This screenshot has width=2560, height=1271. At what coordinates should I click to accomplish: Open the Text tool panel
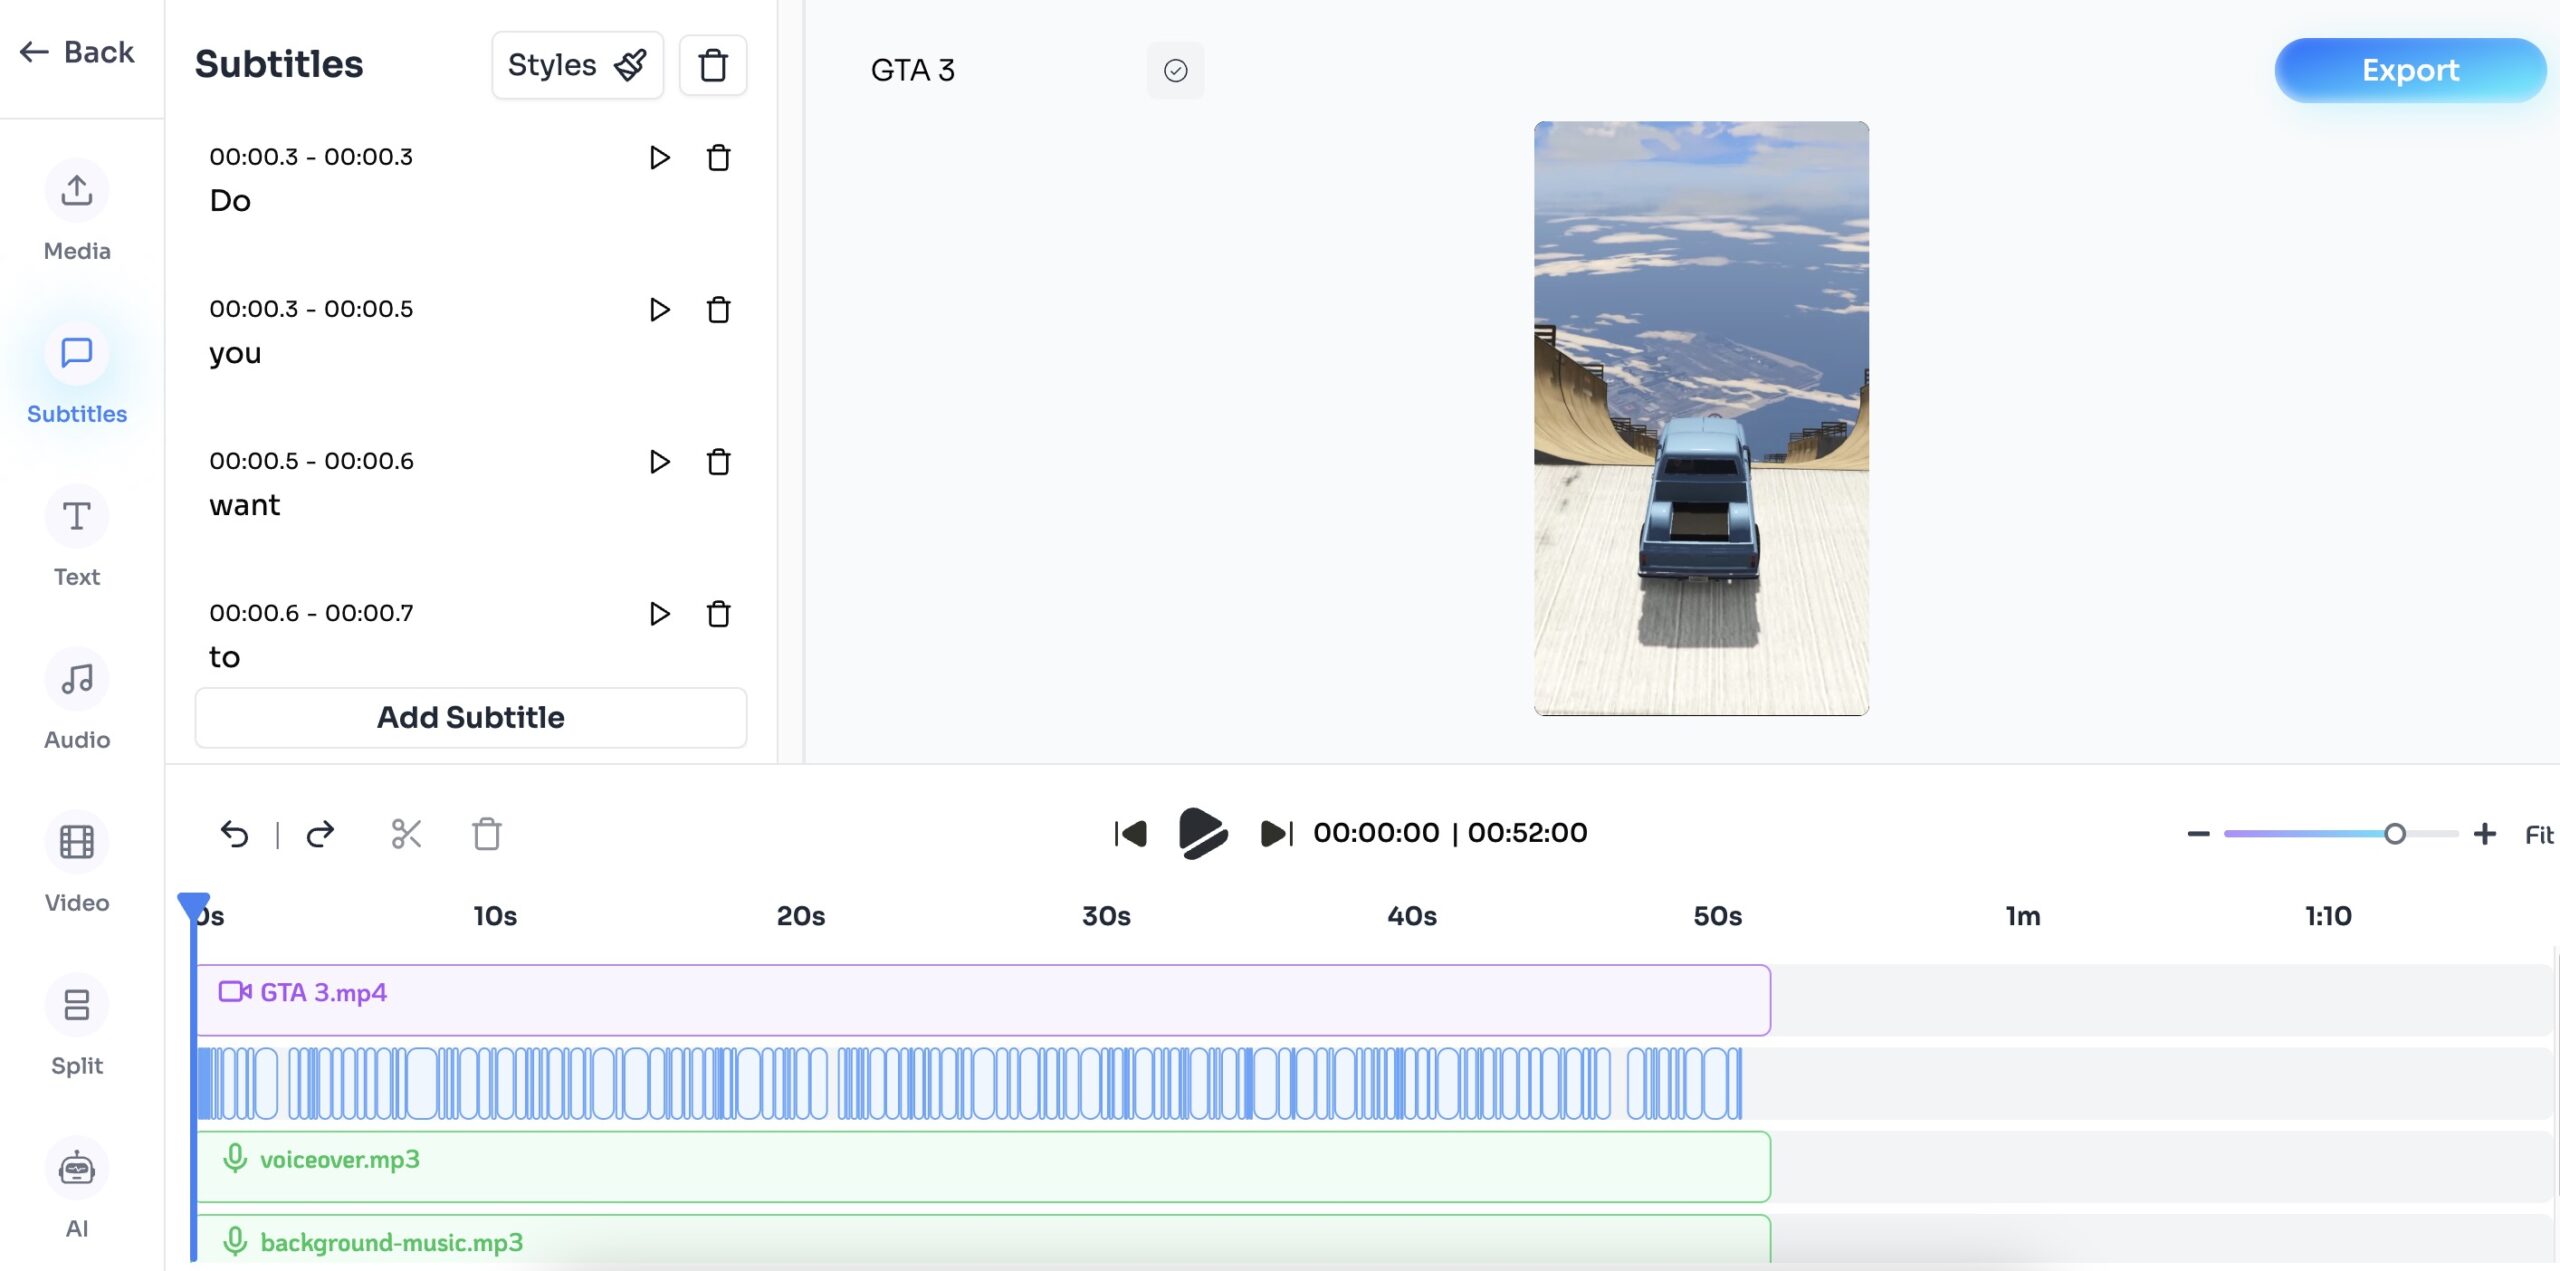point(77,537)
